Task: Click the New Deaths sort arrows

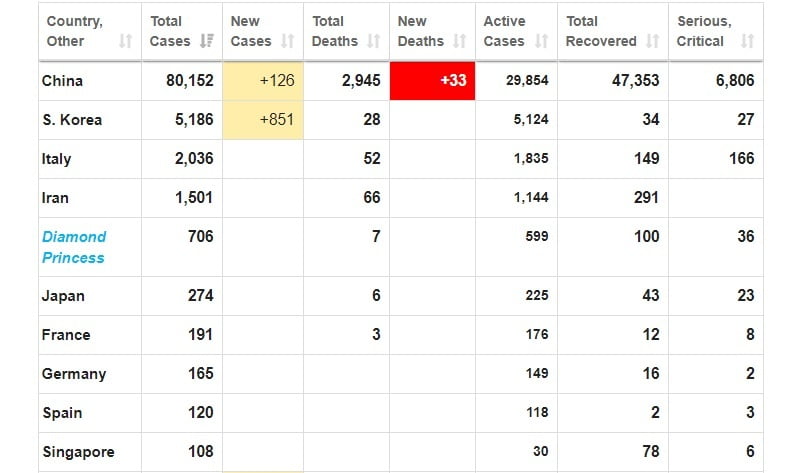Action: 460,41
